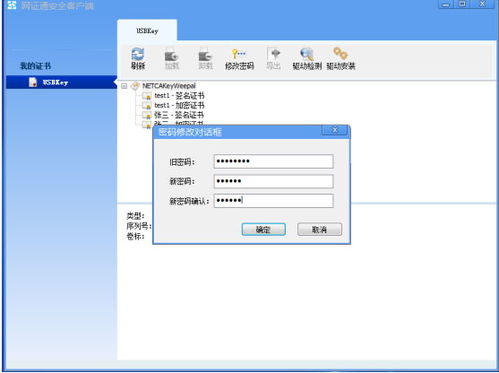
Task: Select test1 加密证书 certificate
Action: pos(179,105)
